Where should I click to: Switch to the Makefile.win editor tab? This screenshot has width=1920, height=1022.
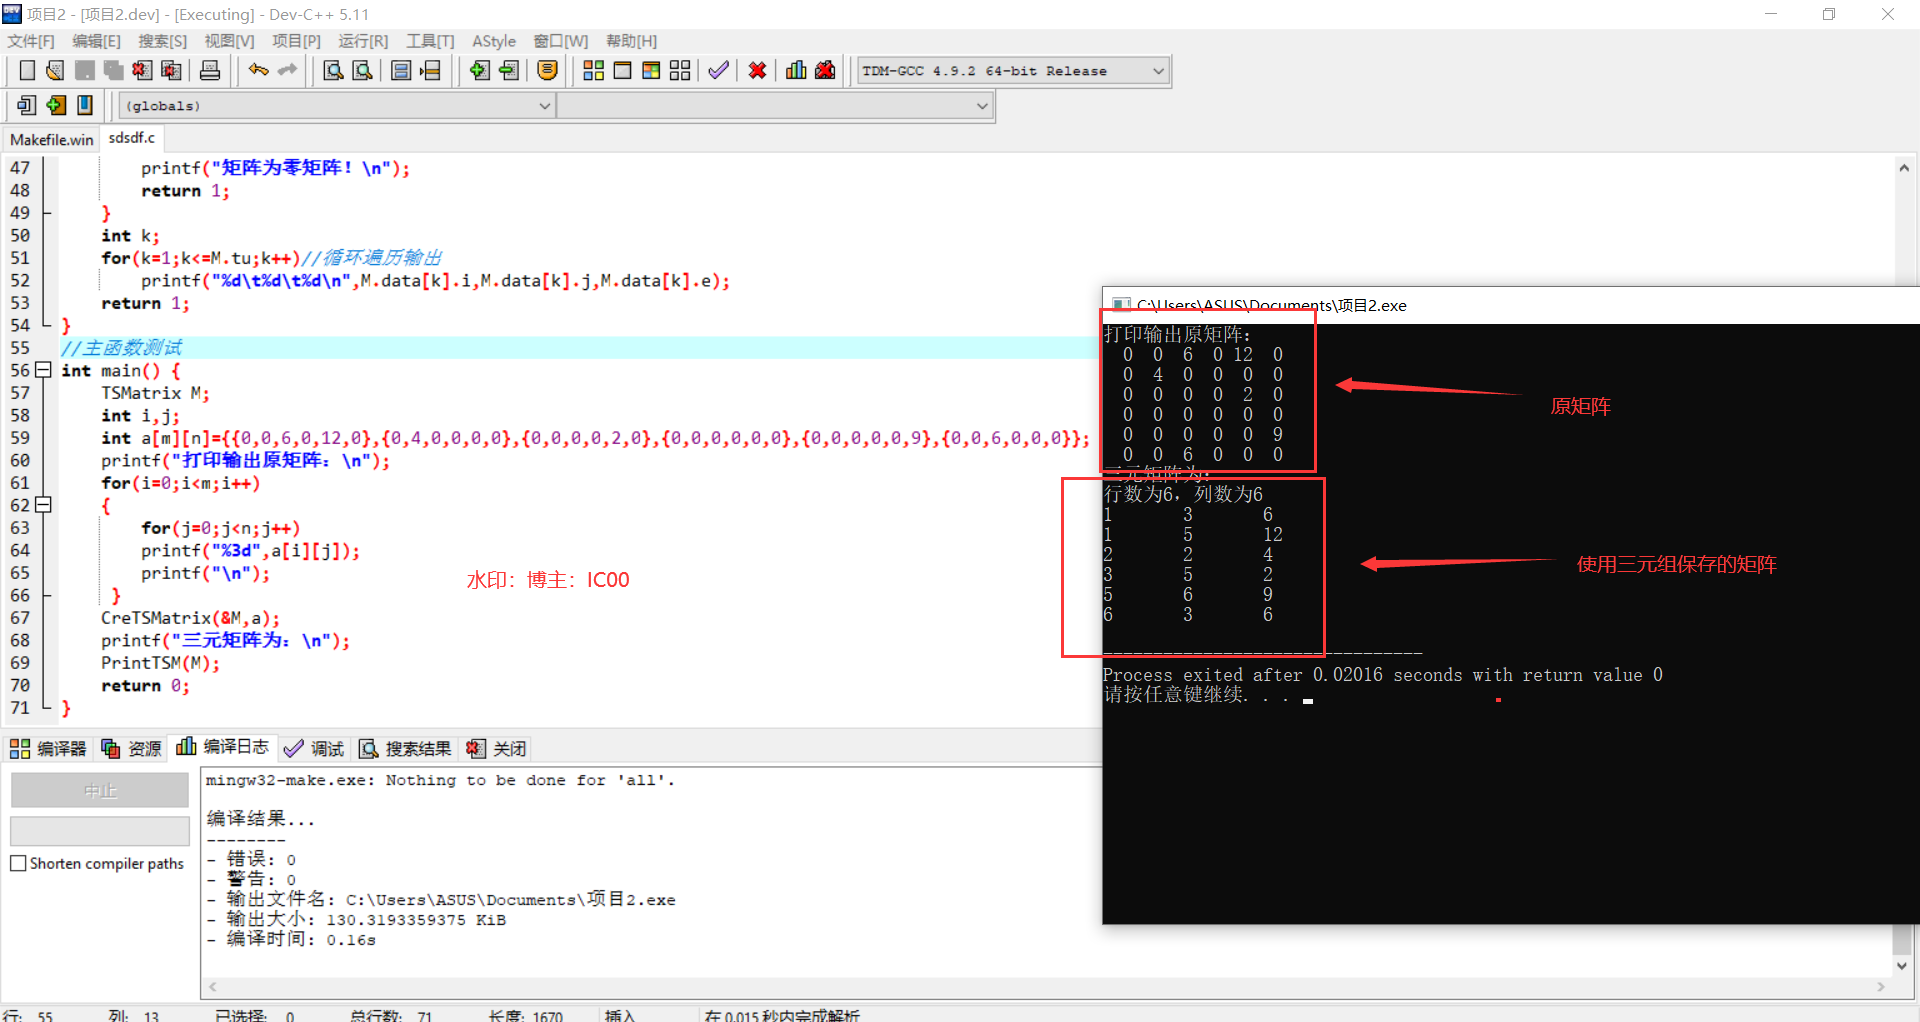coord(51,140)
